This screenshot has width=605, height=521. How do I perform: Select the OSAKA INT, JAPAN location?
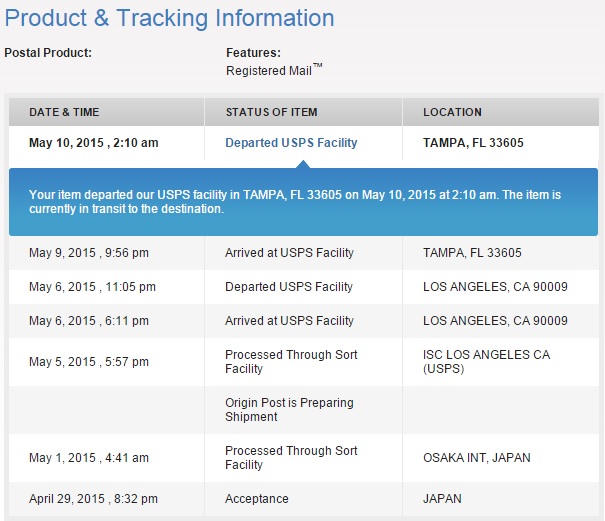(x=477, y=458)
